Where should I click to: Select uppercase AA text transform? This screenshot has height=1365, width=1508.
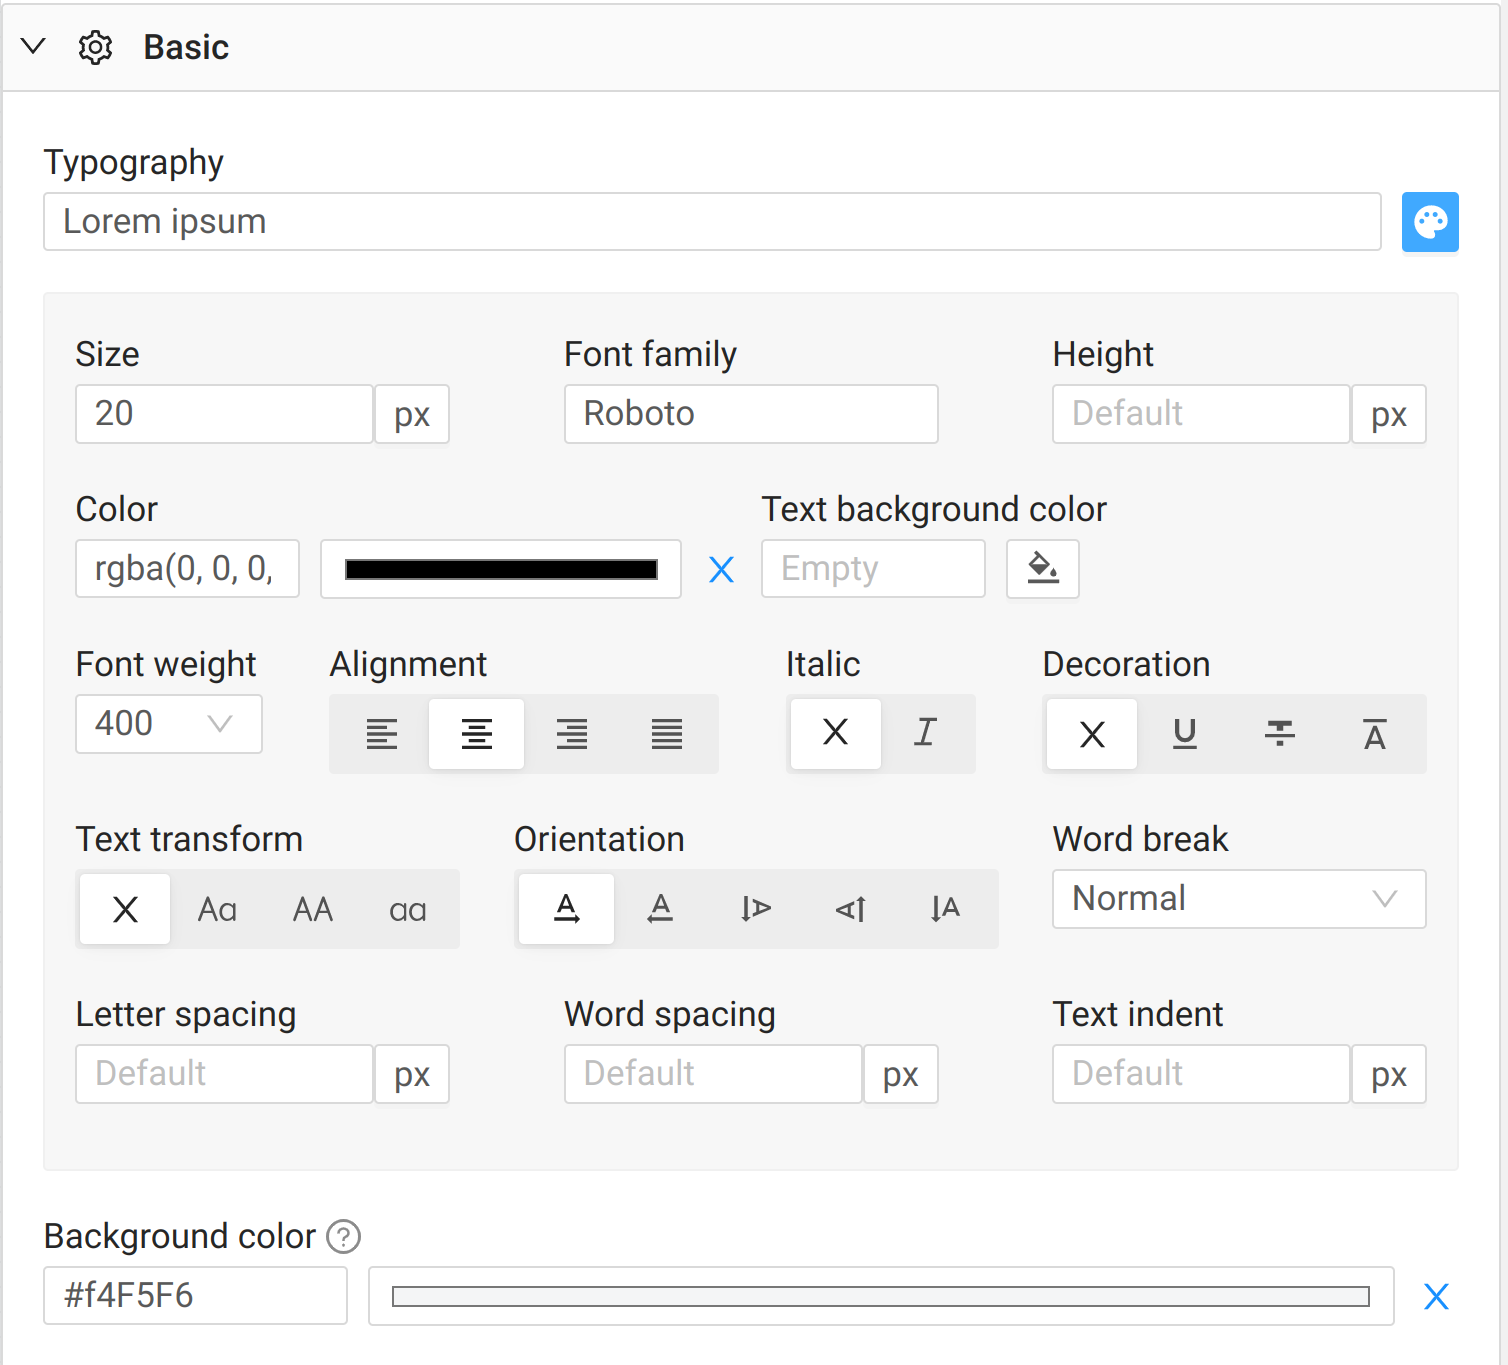coord(313,910)
